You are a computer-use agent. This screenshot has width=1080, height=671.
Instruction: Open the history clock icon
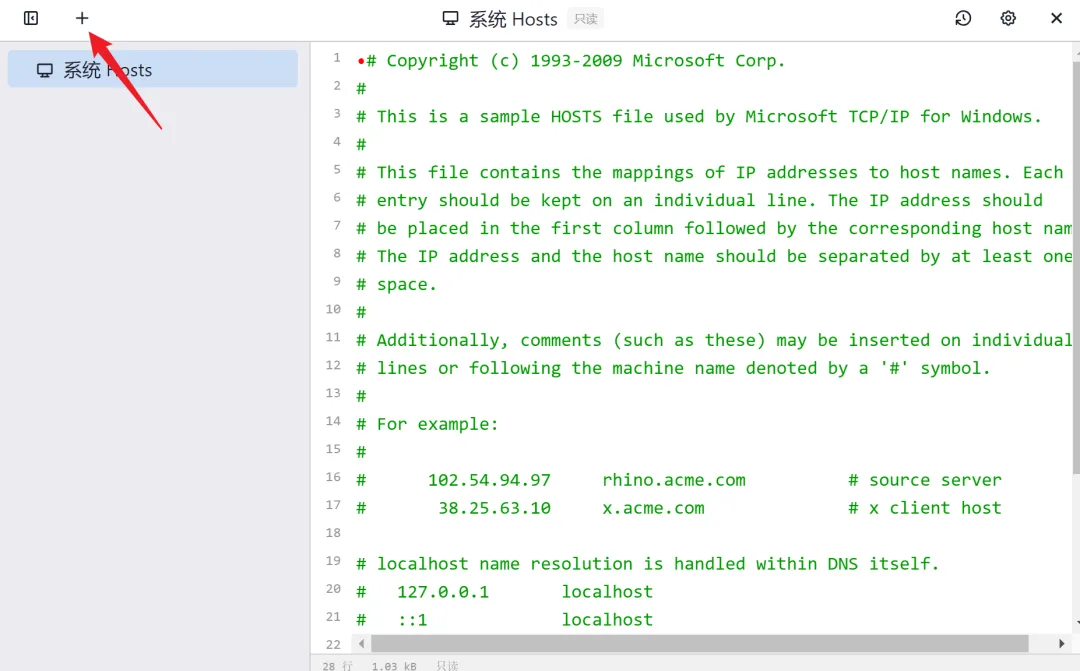pyautogui.click(x=963, y=18)
